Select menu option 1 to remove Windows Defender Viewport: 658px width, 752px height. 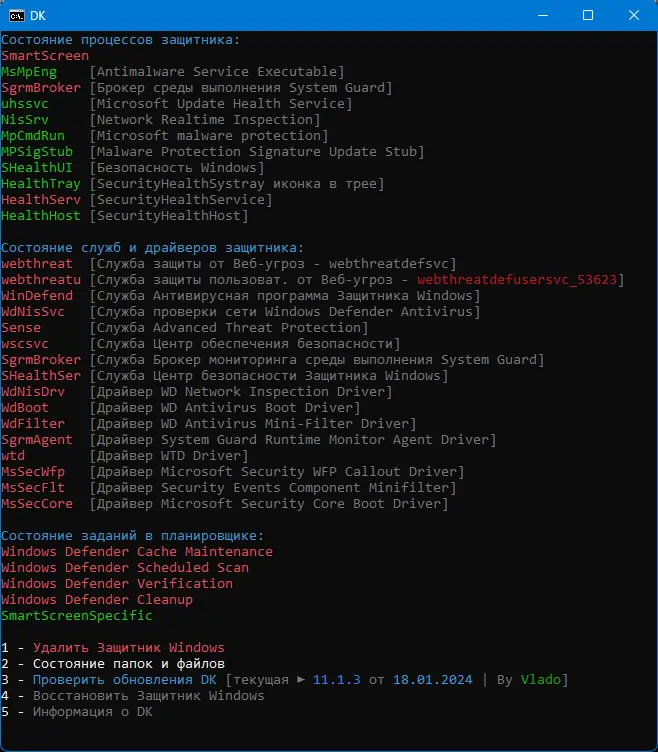pyautogui.click(x=128, y=648)
